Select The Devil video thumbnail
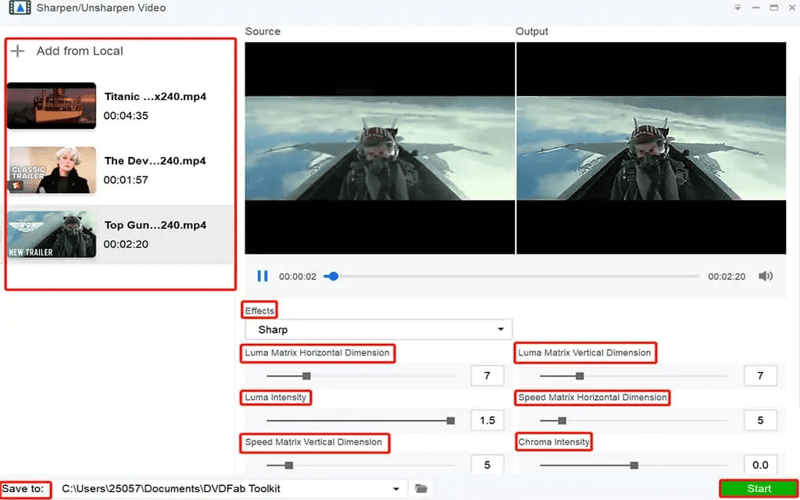This screenshot has height=500, width=800. point(51,170)
